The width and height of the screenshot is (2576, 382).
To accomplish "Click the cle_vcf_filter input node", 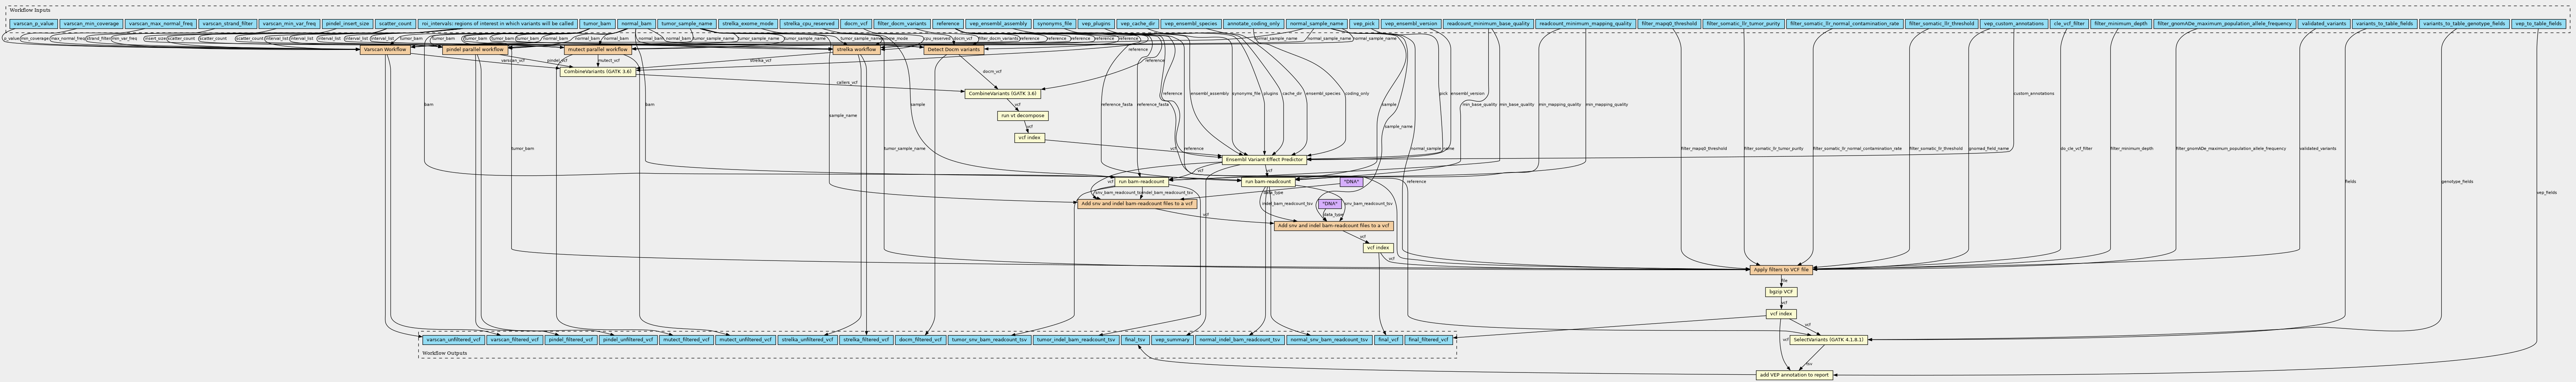I will [x=2069, y=23].
